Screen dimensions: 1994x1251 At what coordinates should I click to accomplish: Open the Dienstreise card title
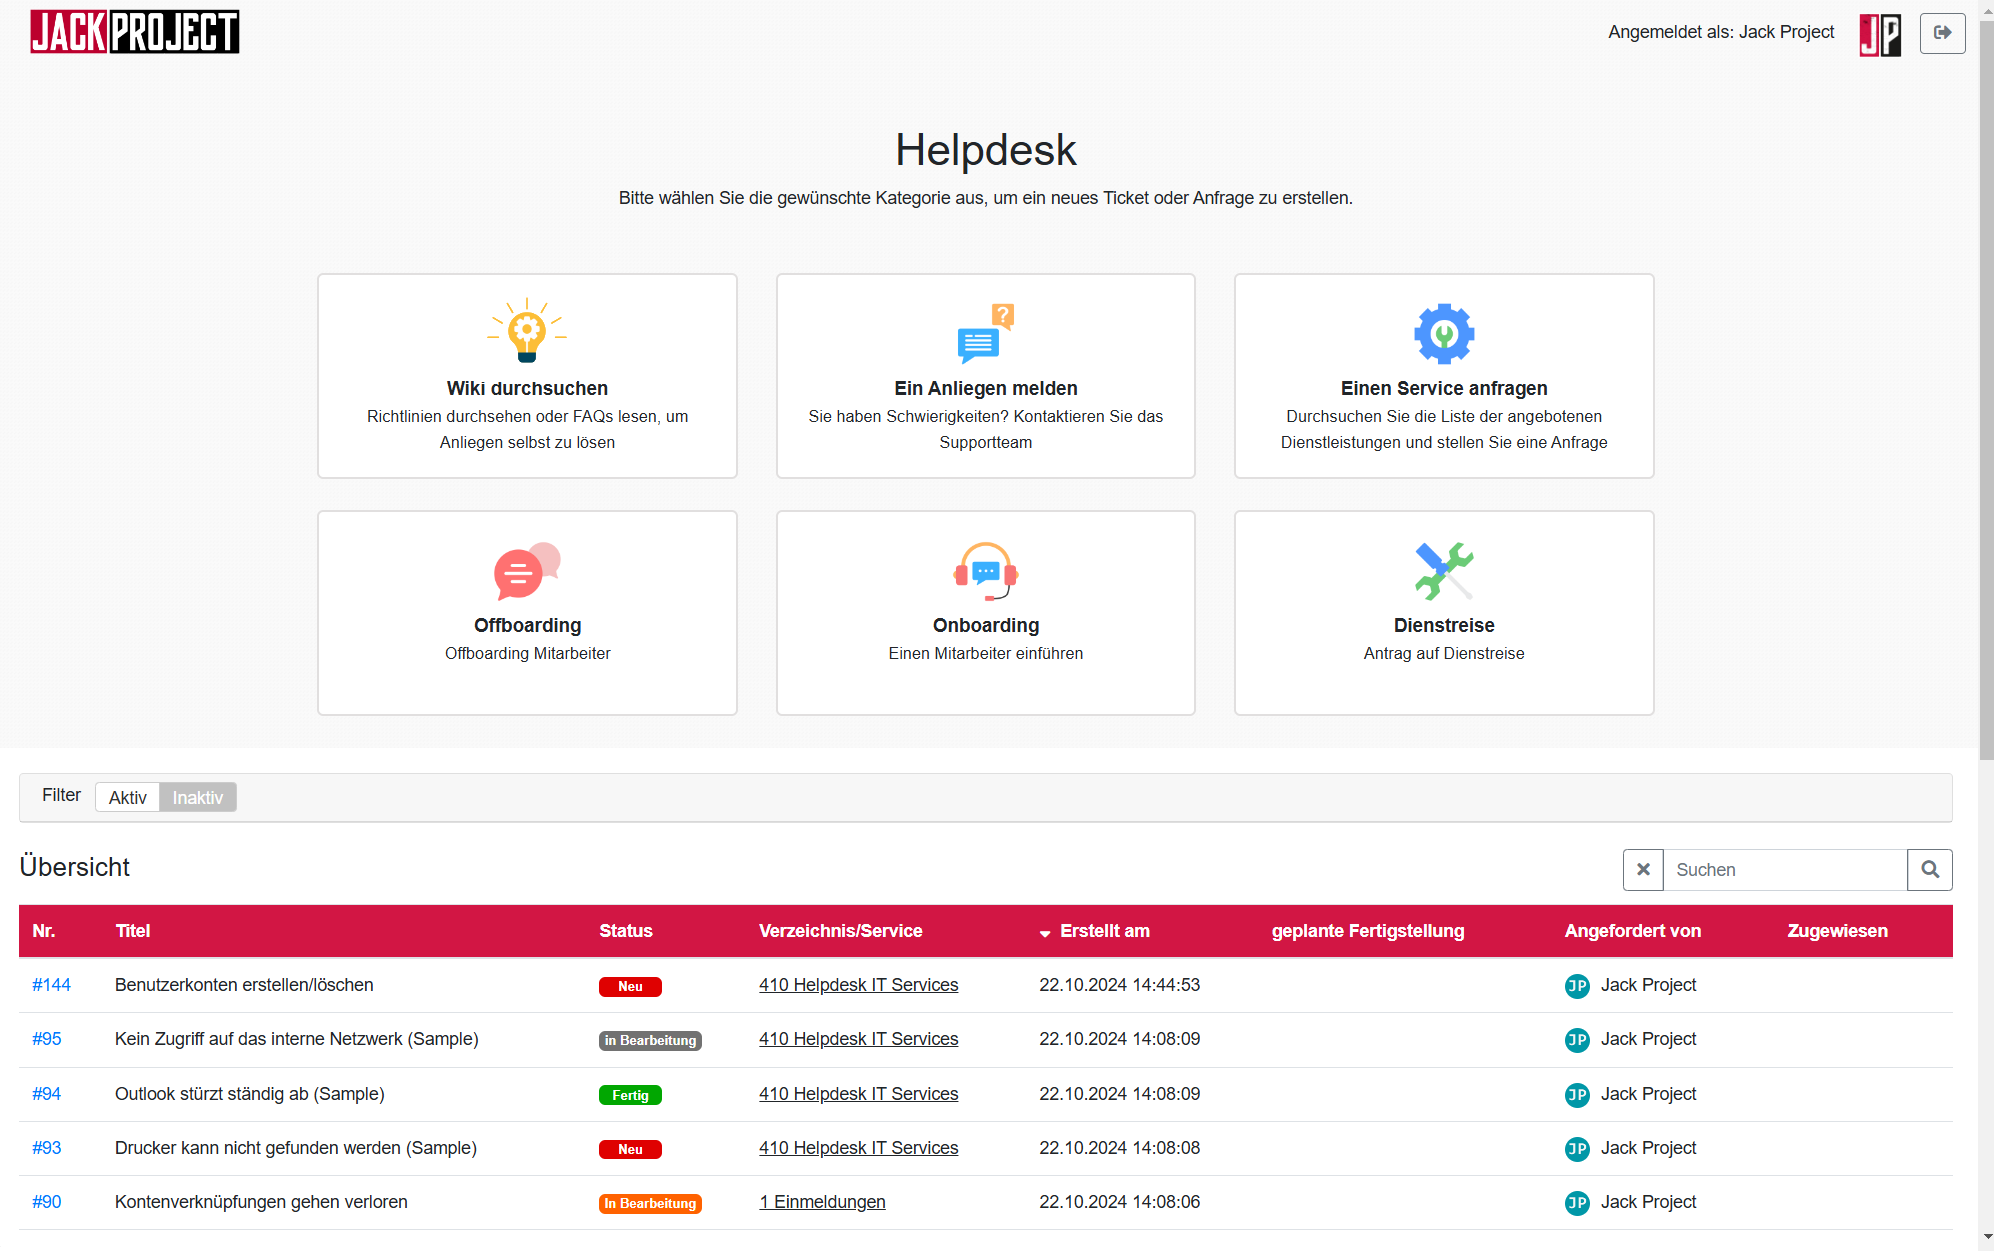point(1444,625)
